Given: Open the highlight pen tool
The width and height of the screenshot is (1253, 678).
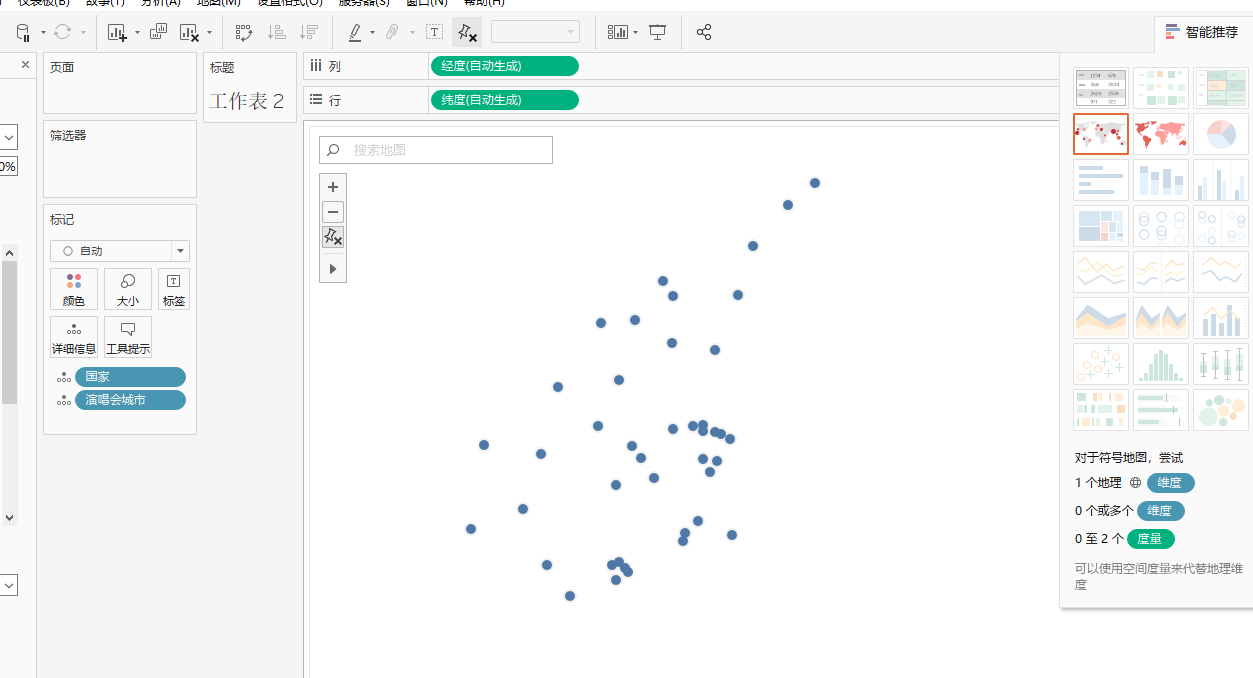Looking at the screenshot, I should [355, 32].
